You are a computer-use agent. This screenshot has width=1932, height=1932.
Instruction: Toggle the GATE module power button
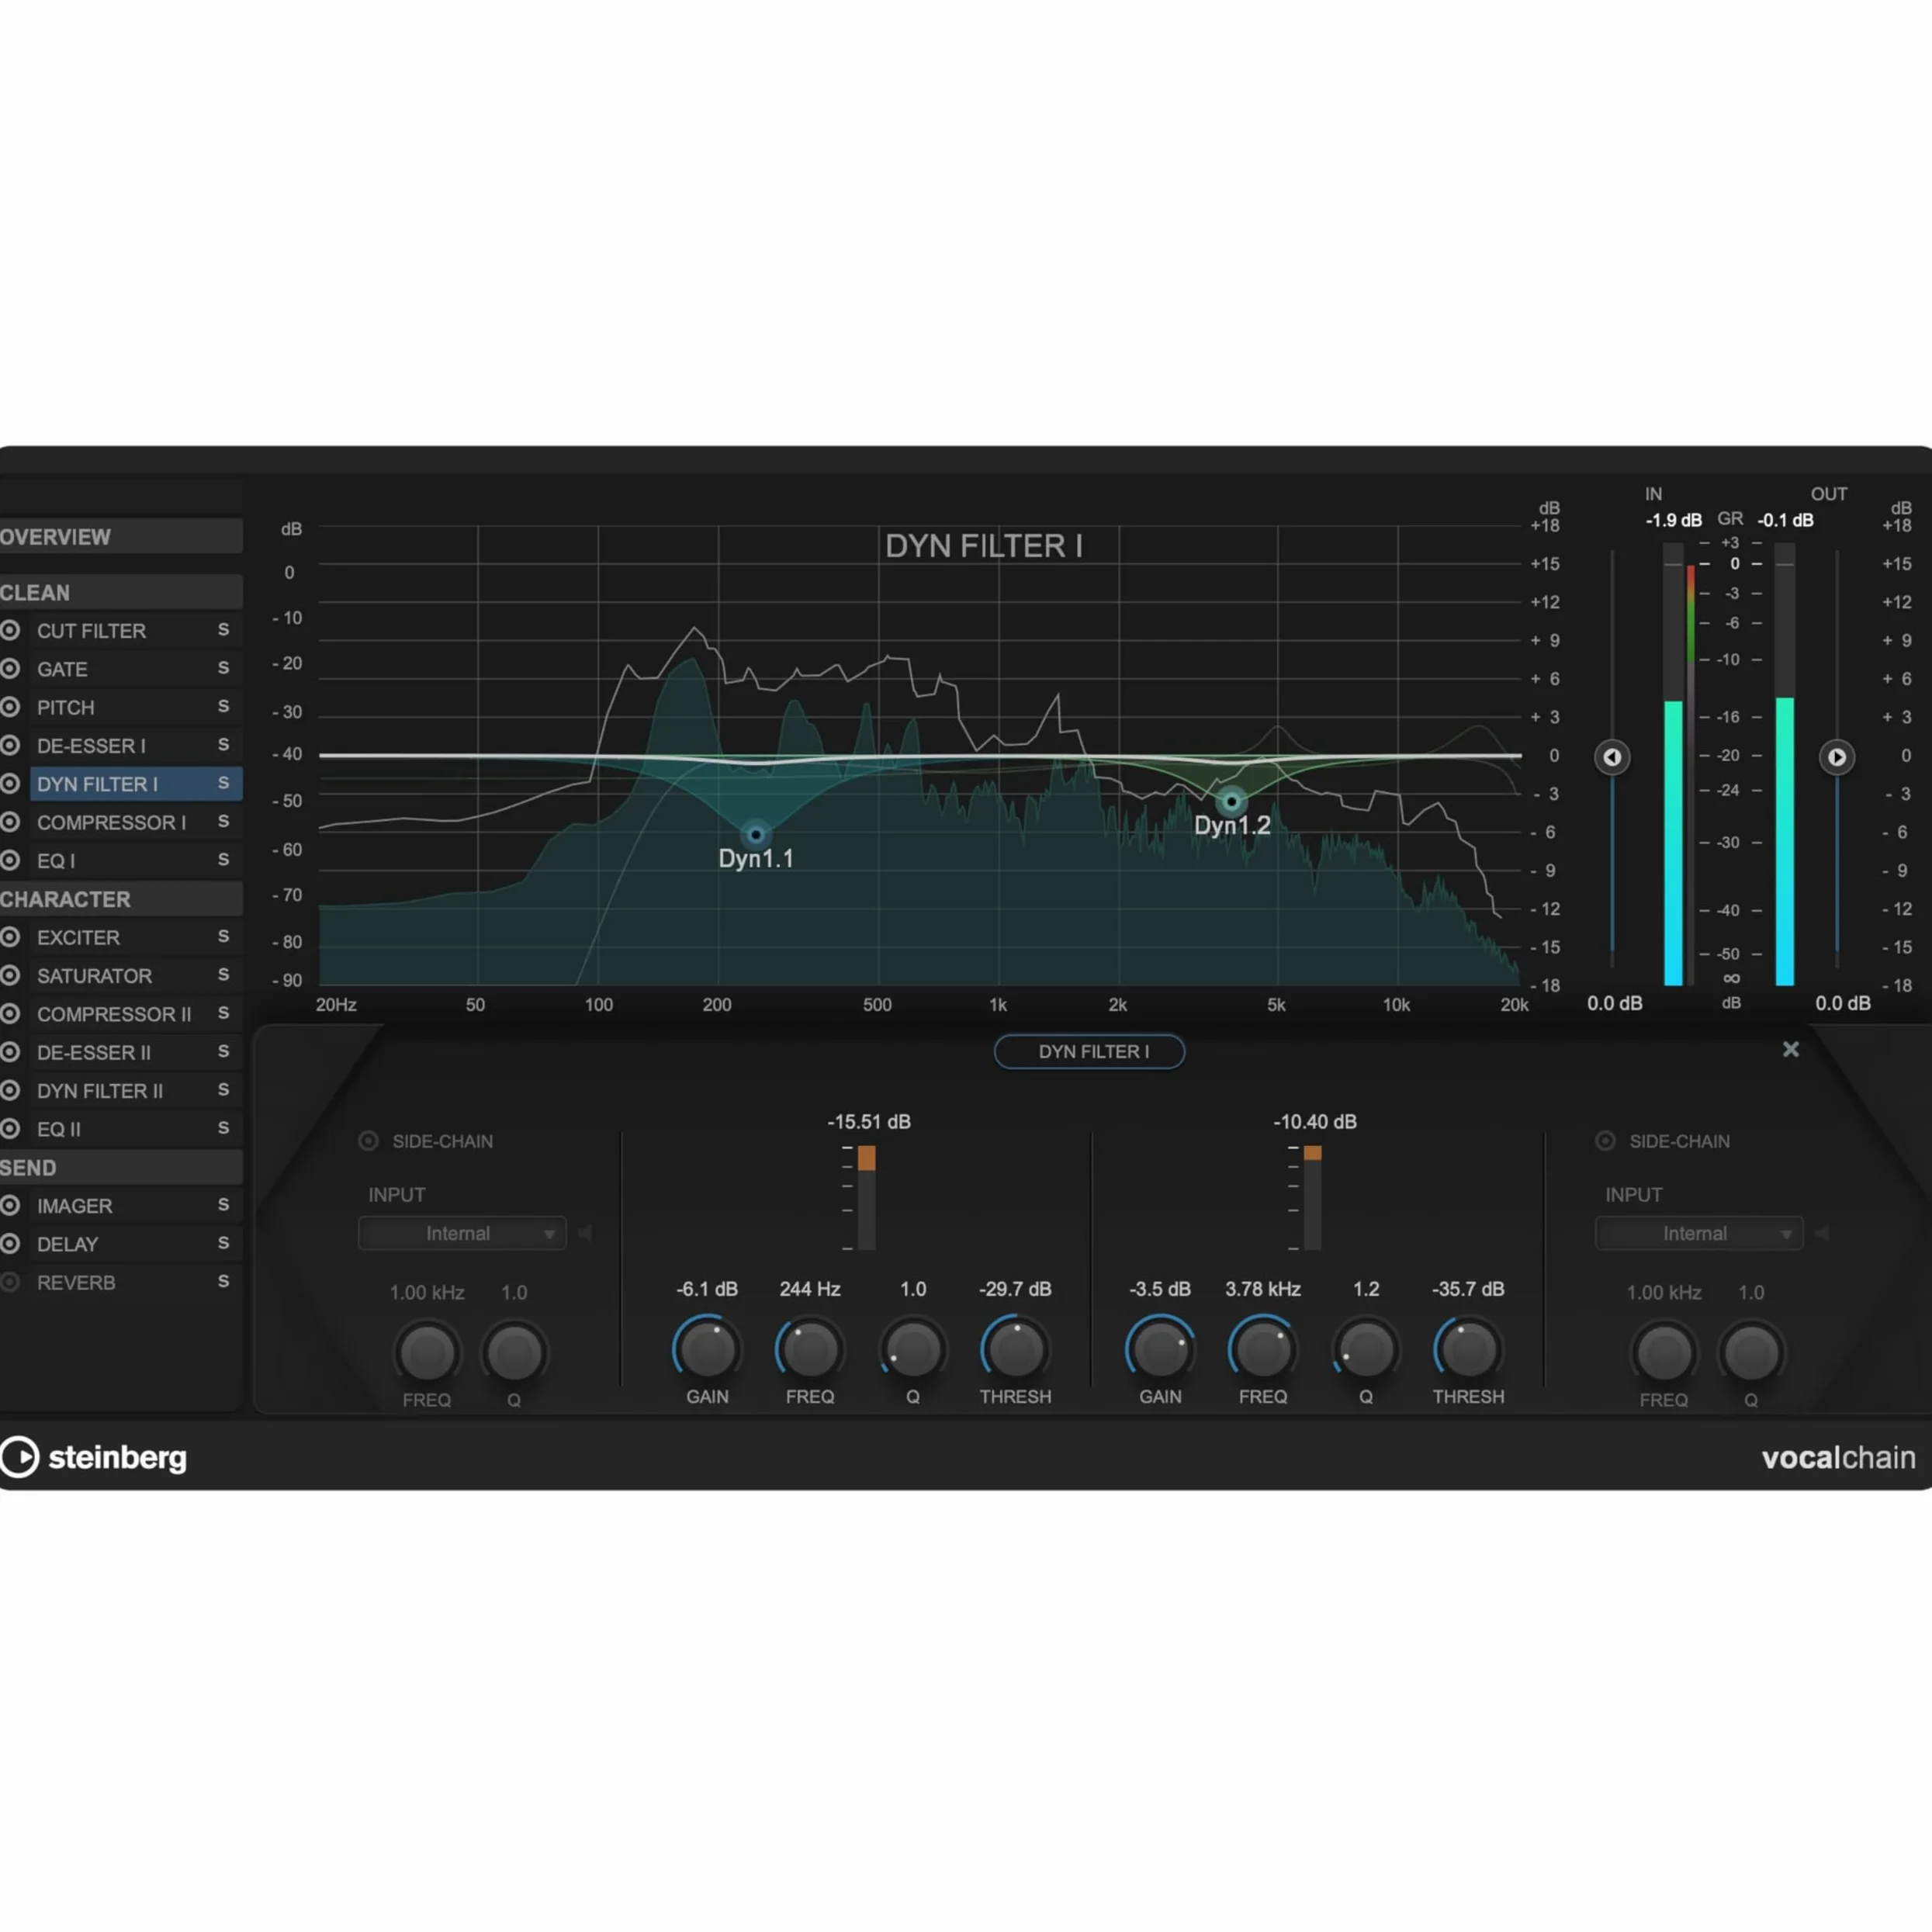11,669
